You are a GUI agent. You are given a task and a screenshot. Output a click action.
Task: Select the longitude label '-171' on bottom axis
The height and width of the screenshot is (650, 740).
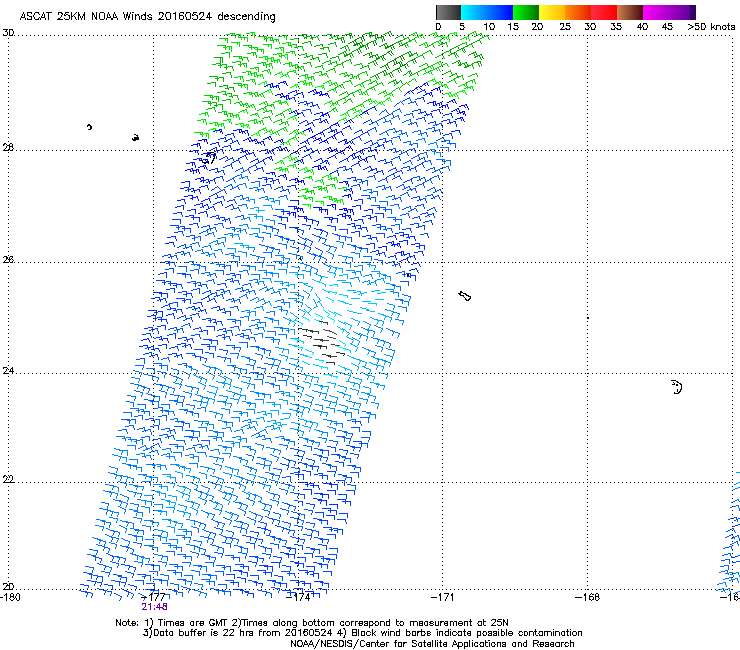click(x=443, y=597)
